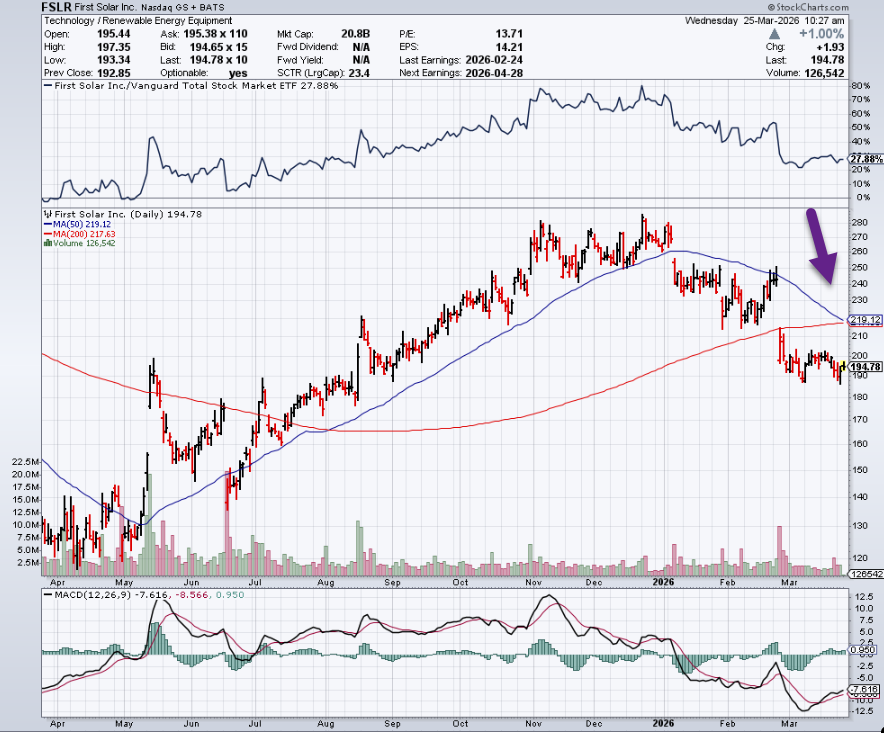
Task: Click the -7.616 MACD value tag
Action: pos(864,690)
